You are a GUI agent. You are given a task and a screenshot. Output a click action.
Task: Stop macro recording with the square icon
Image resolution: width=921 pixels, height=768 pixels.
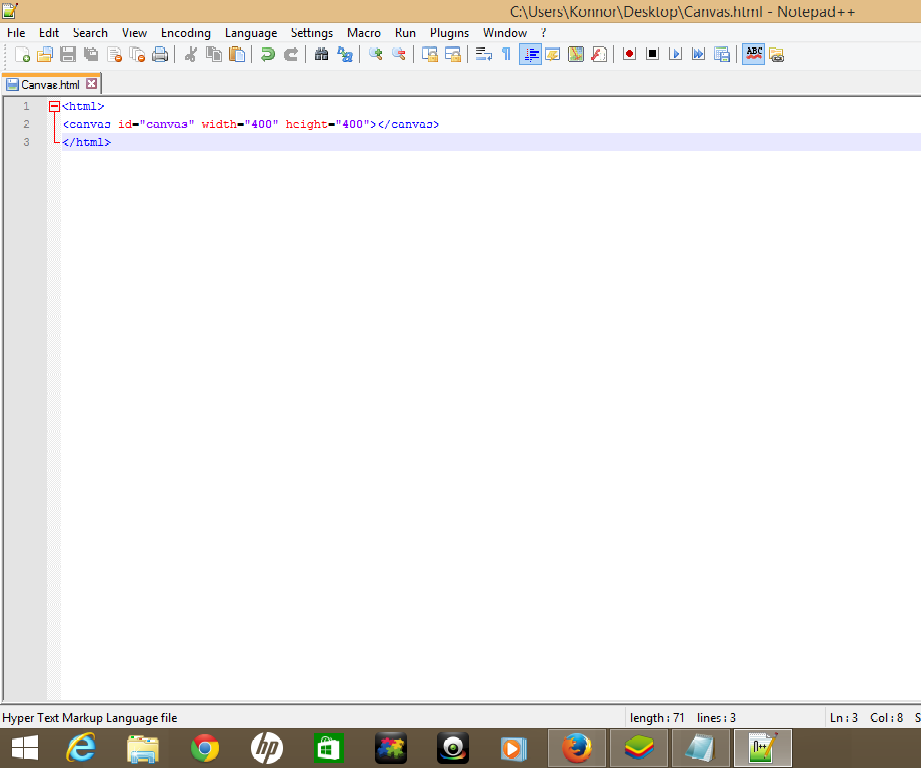click(x=652, y=55)
